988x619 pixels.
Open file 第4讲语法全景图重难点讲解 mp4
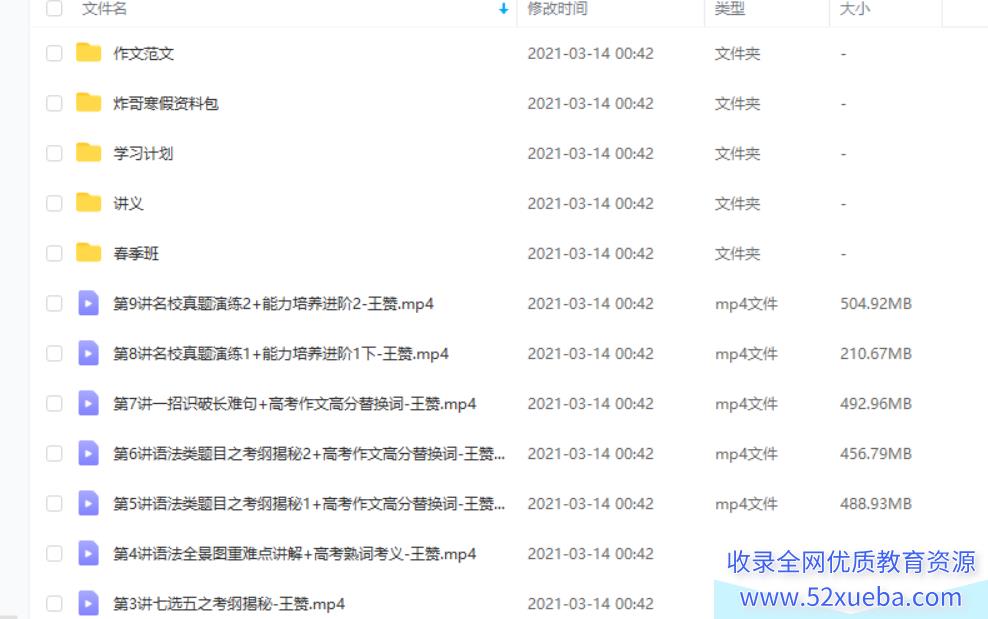294,553
